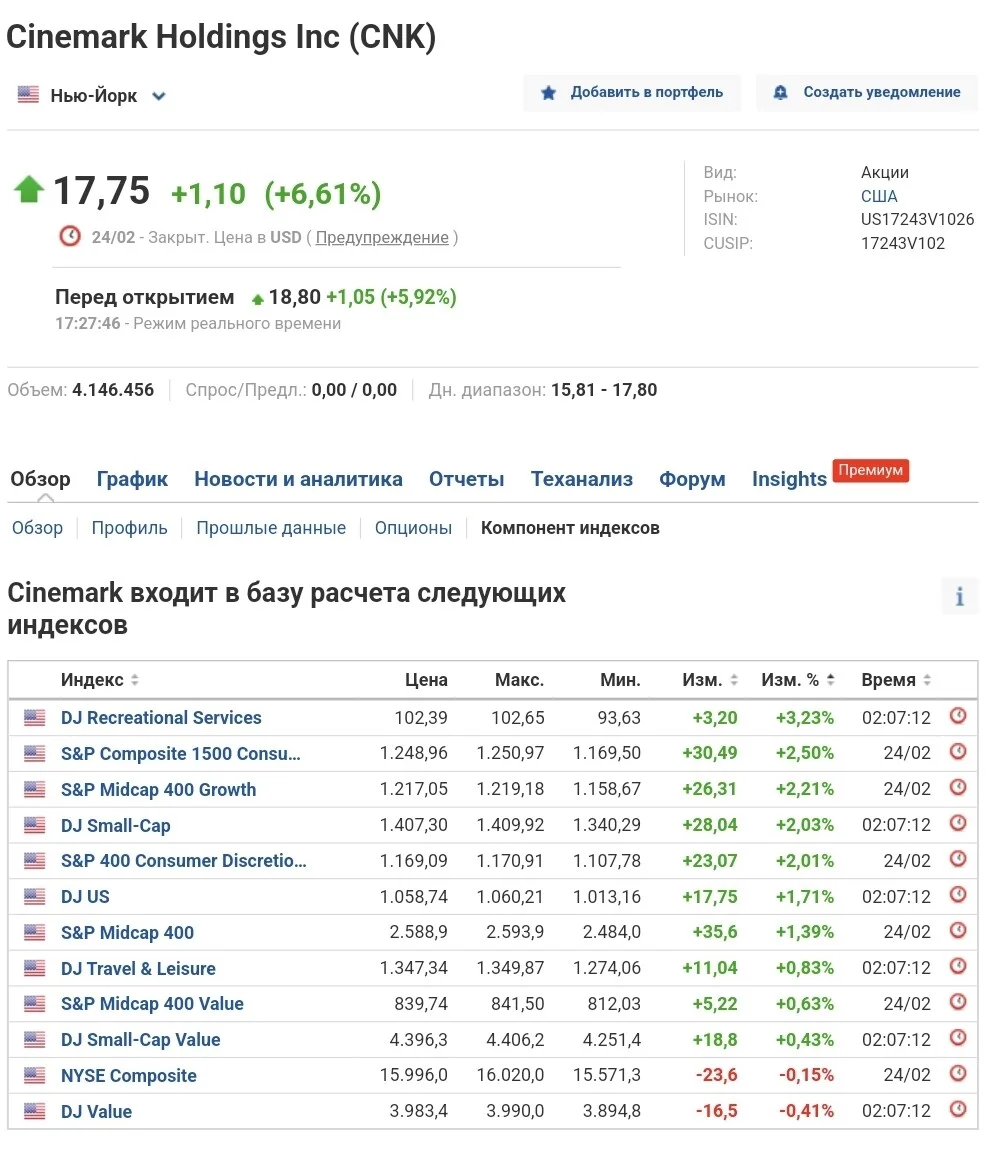Open DJ Small-Cap Value link
Viewport: 1000px width, 1158px height.
pos(140,1040)
